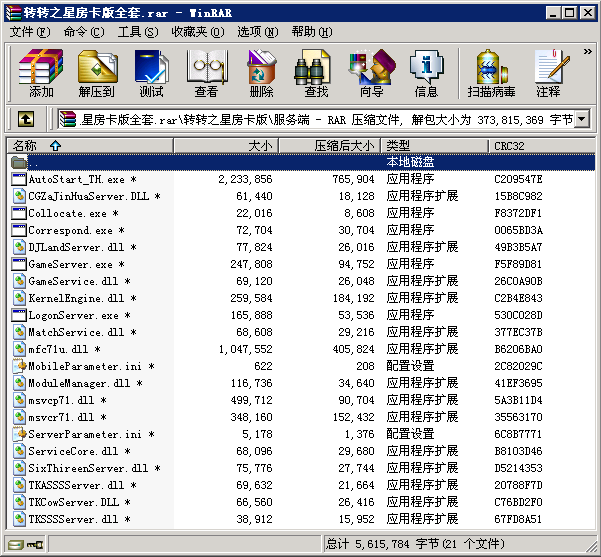Image resolution: width=601 pixels, height=557 pixels.
Task: Click the Add (添加) toolbar icon
Action: [x=41, y=73]
